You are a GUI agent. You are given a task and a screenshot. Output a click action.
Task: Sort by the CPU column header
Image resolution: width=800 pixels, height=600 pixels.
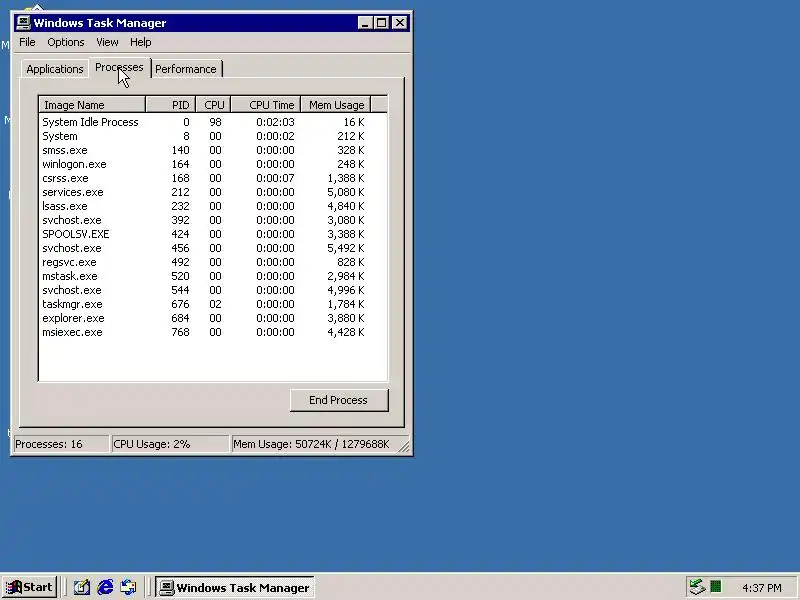coord(214,105)
